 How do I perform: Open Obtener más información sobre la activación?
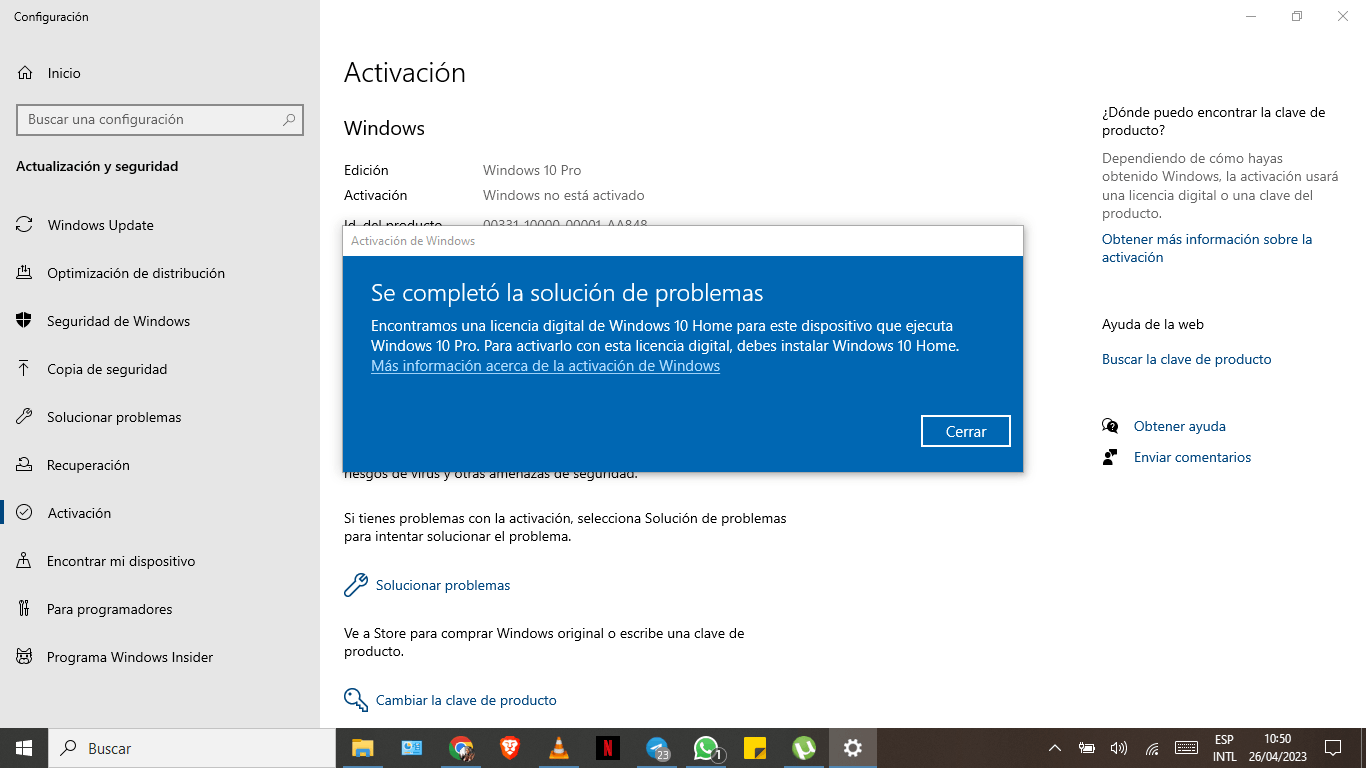point(1207,248)
